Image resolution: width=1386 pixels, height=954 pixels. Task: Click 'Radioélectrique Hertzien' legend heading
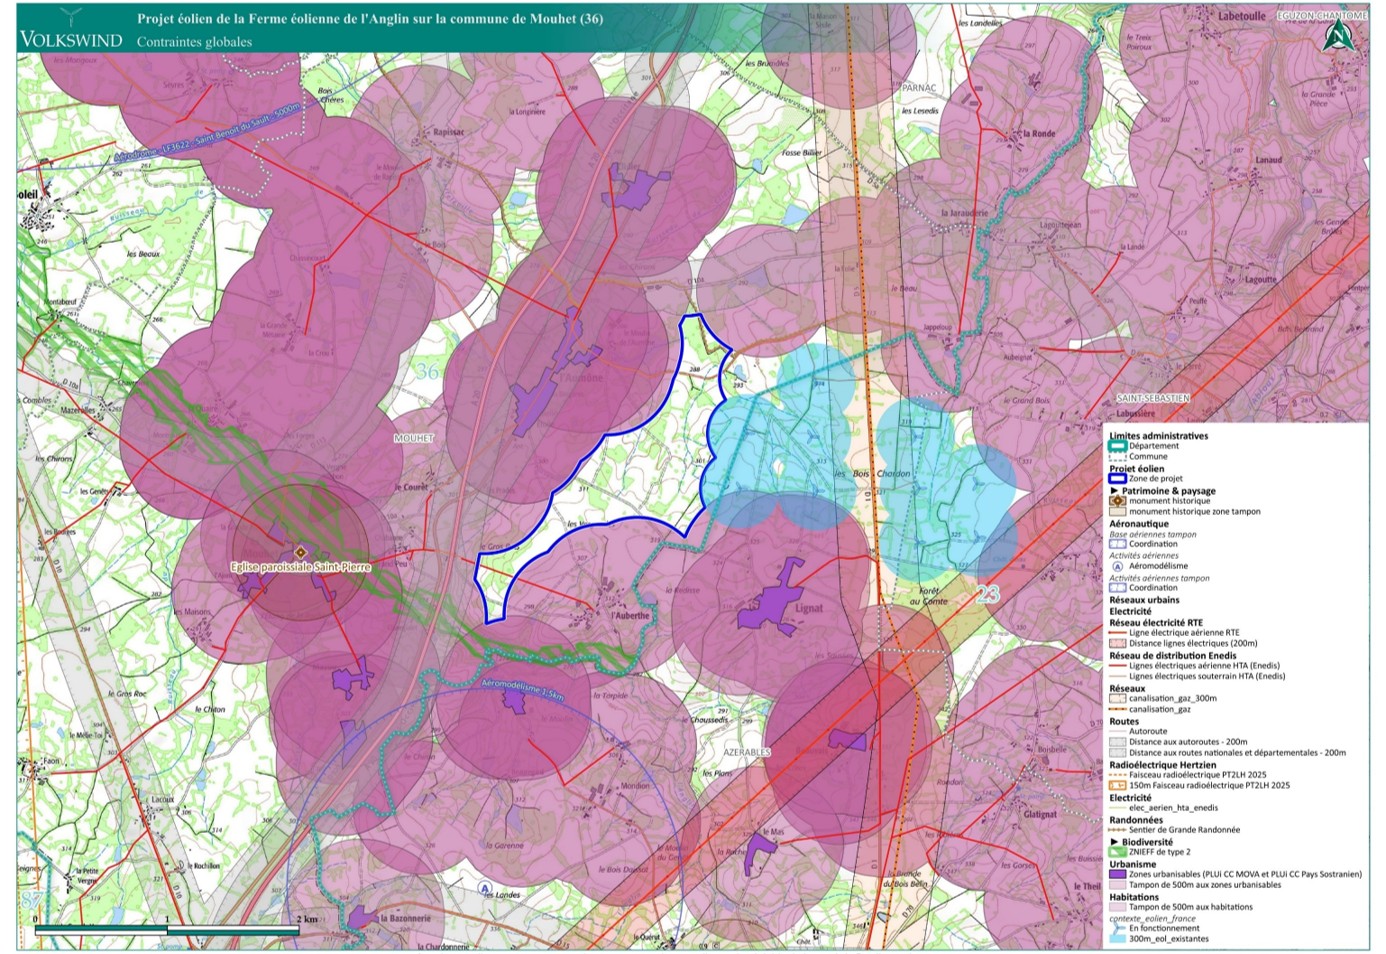tap(1163, 765)
